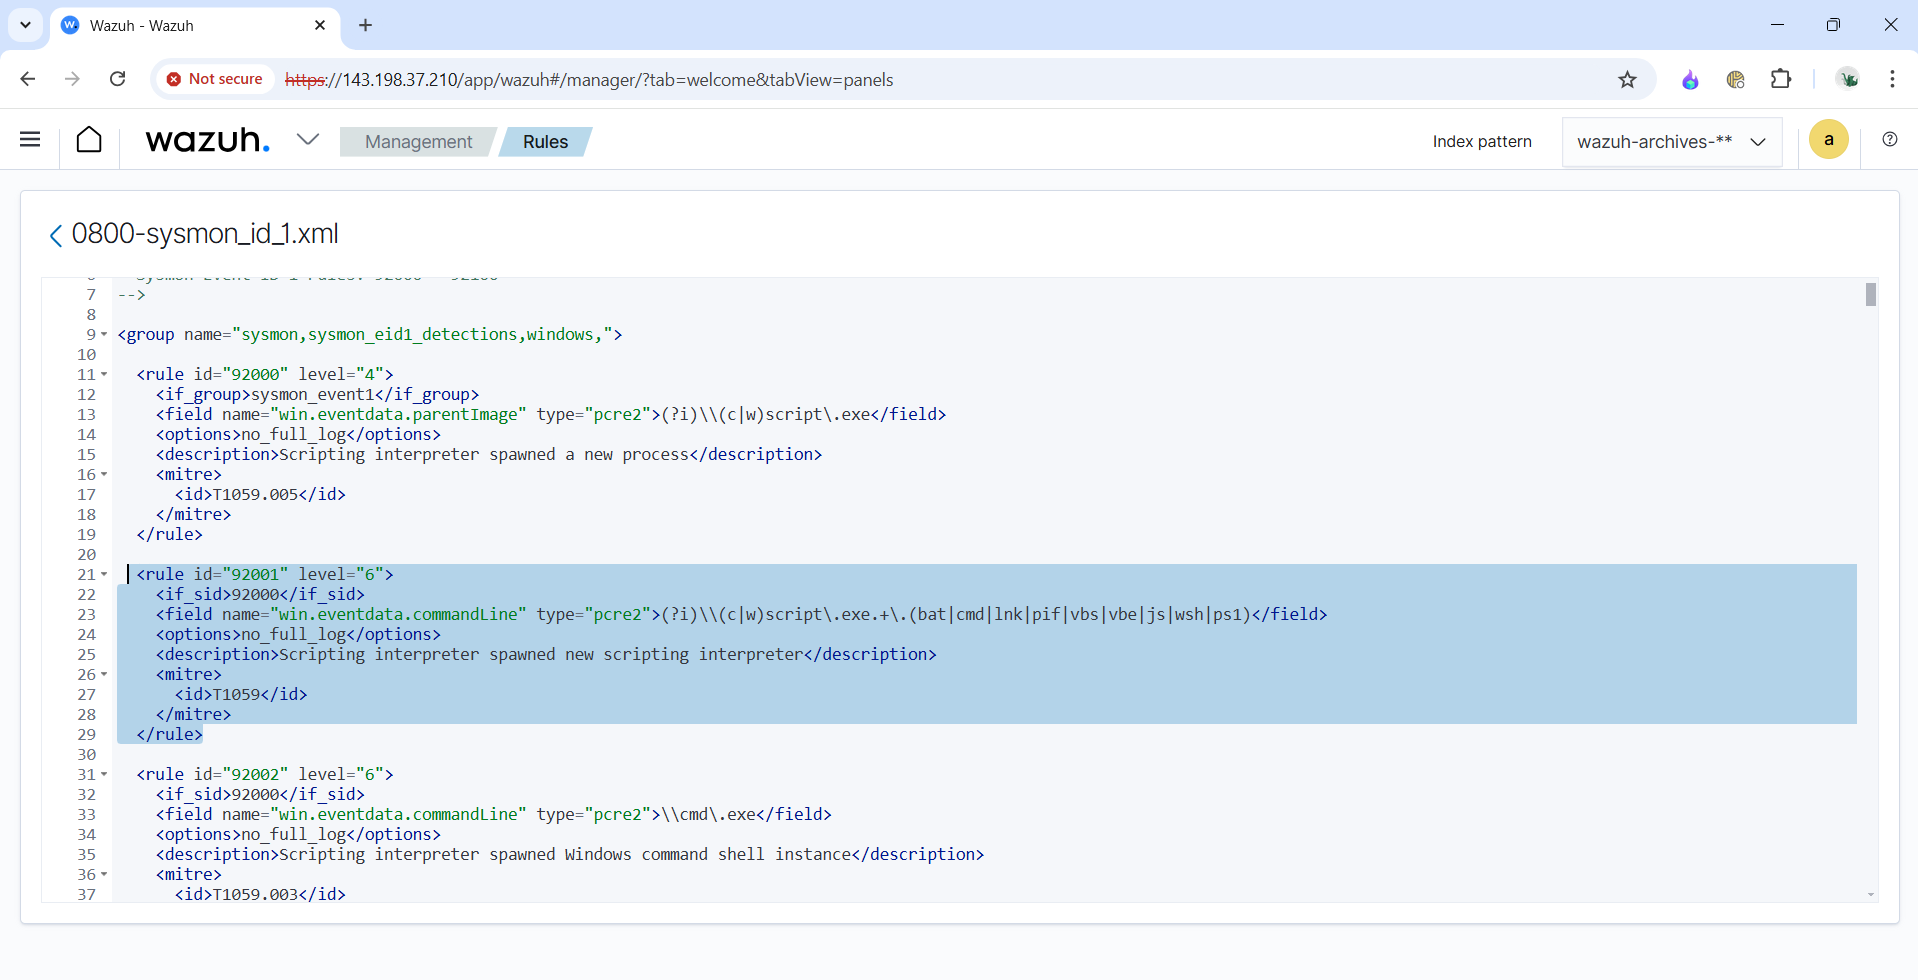Select the Management breadcrumb tab
Viewport: 1918px width, 980px height.
coord(418,142)
